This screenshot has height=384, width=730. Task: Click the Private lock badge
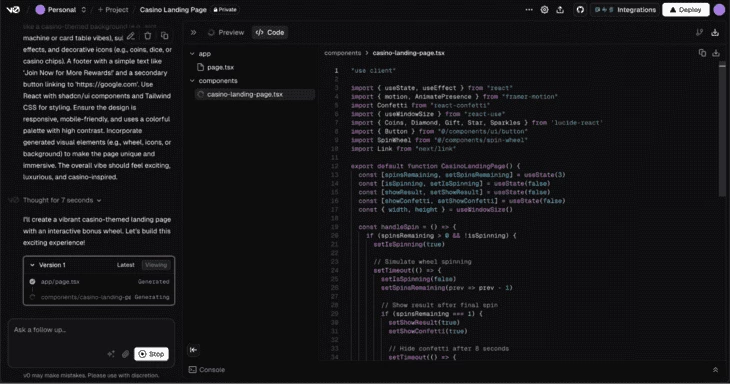click(225, 10)
